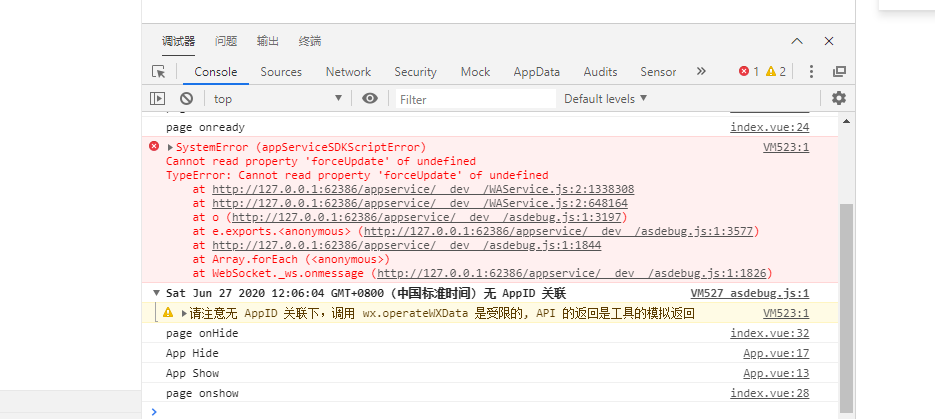Screen dimensions: 935x419
Task: Open source link index.vue:32
Action: click(x=770, y=333)
